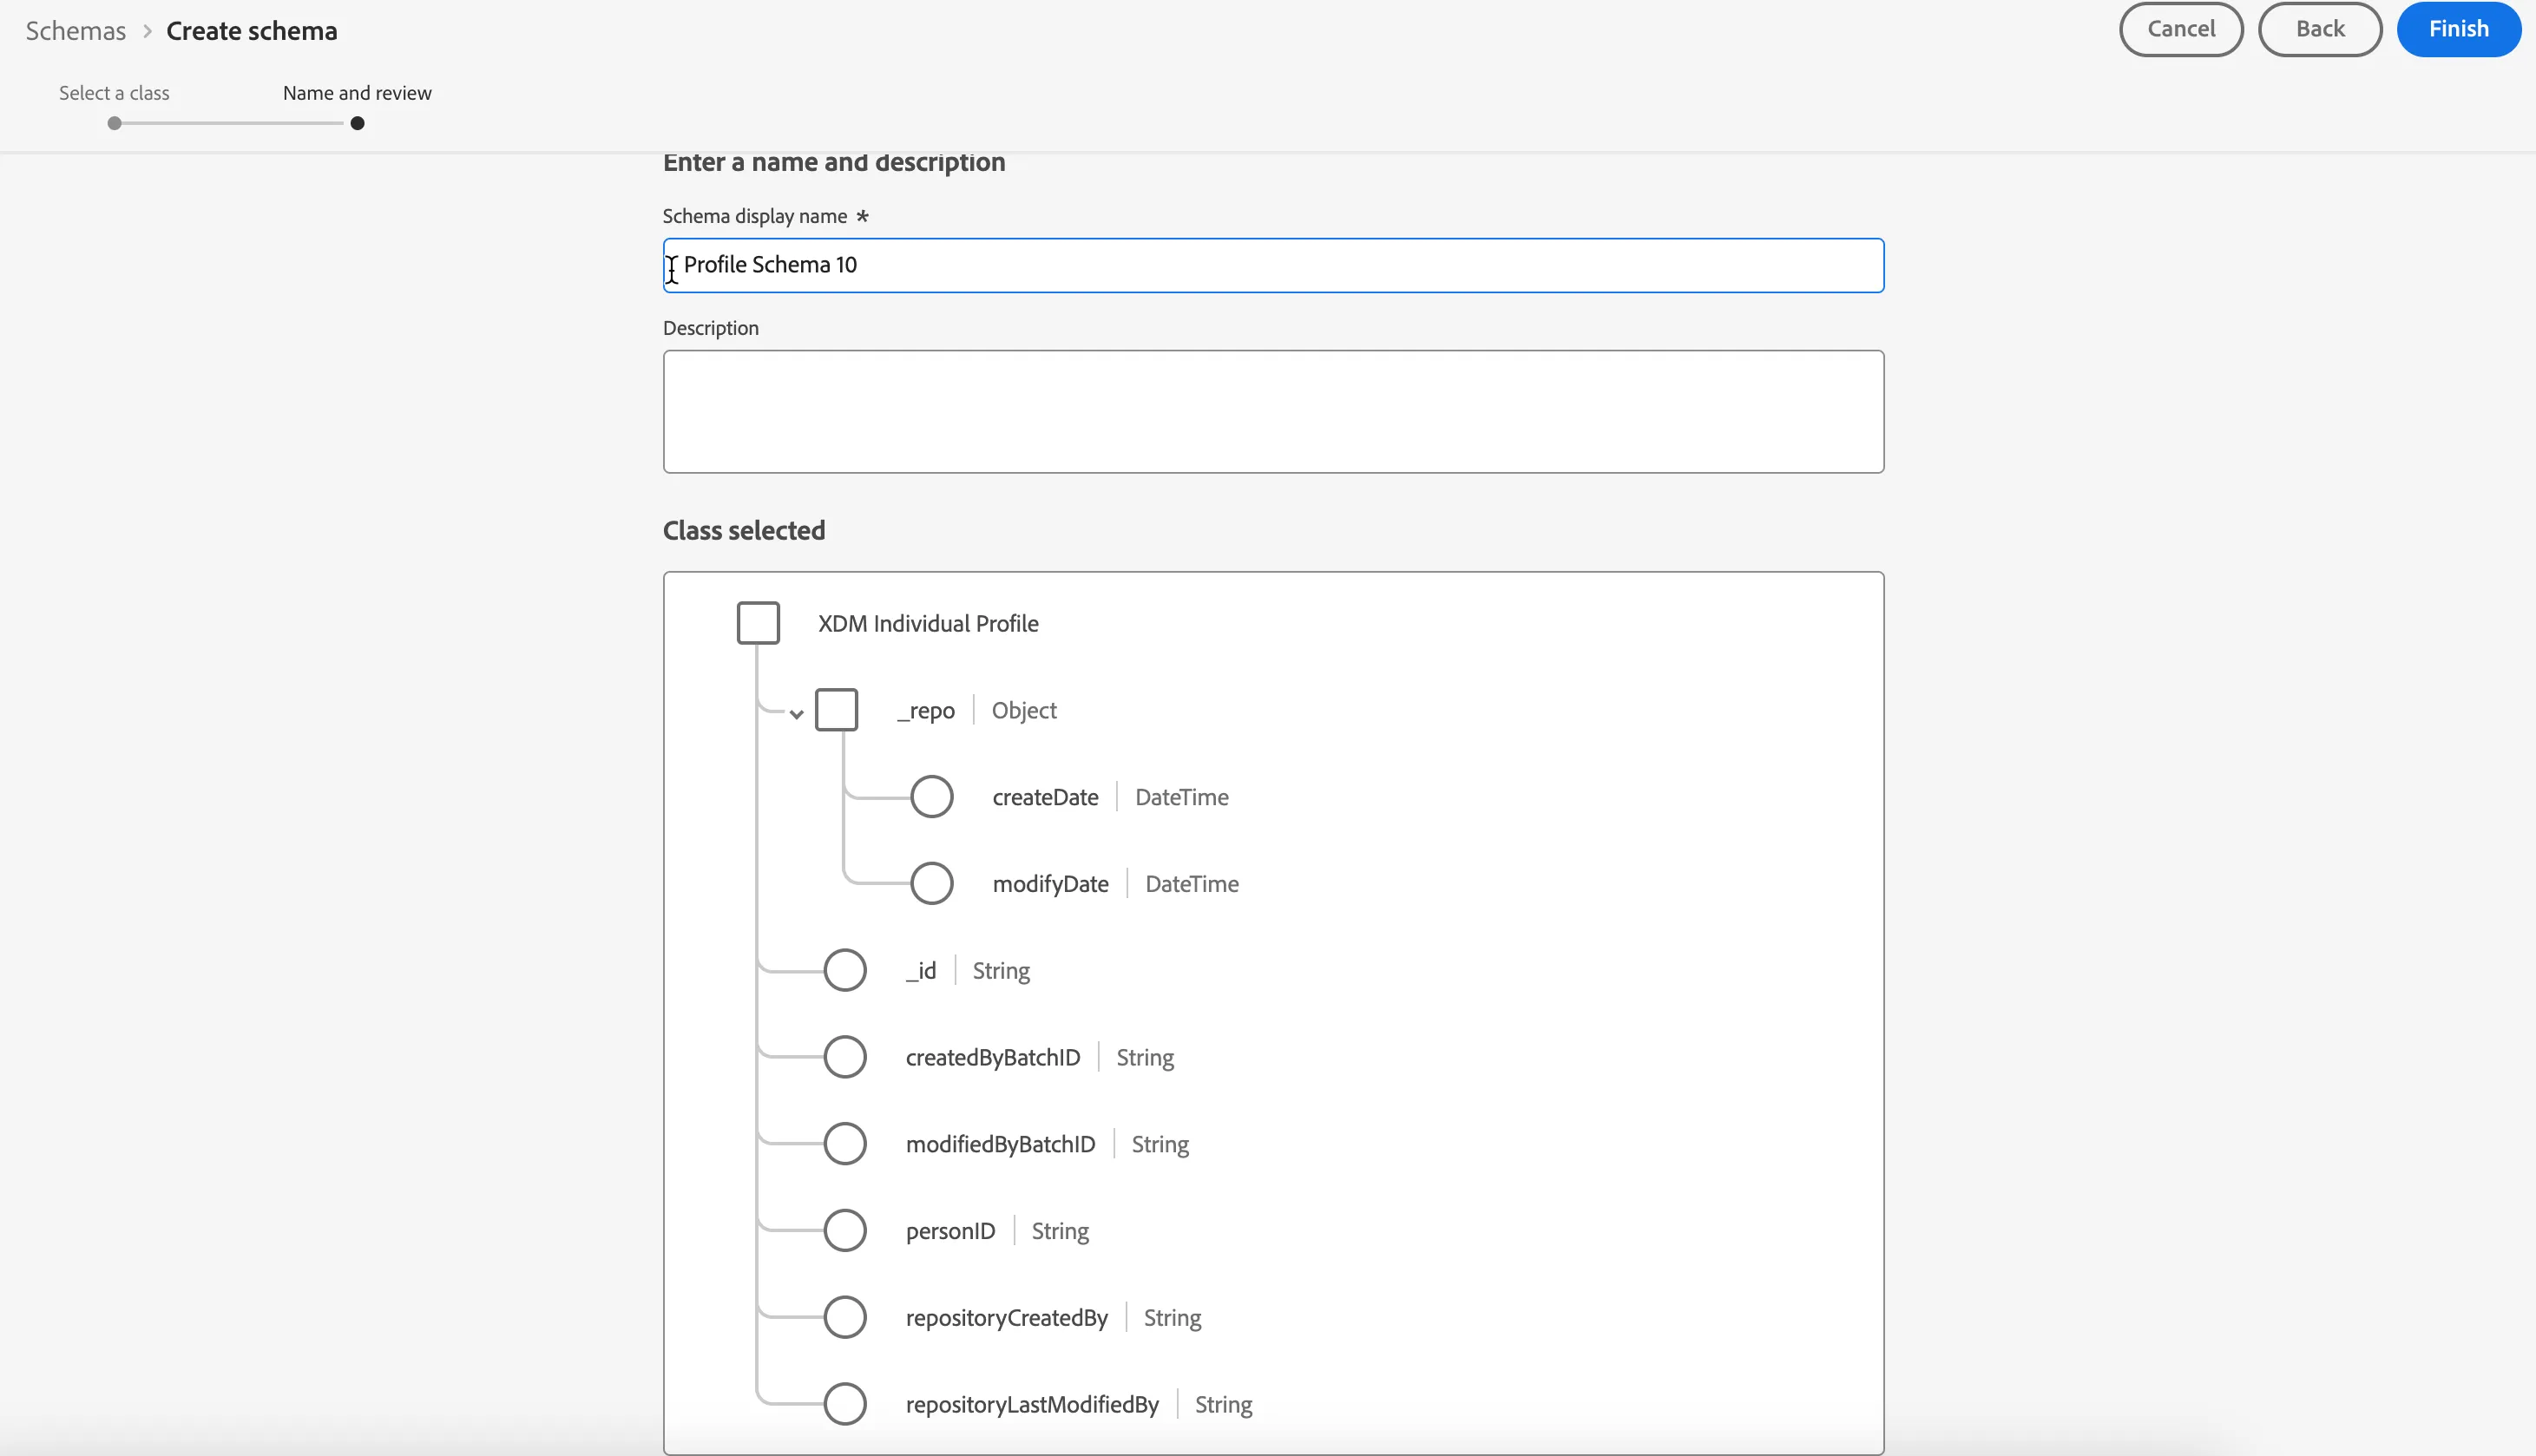Go back with the Back button
This screenshot has width=2536, height=1456.
coord(2320,29)
